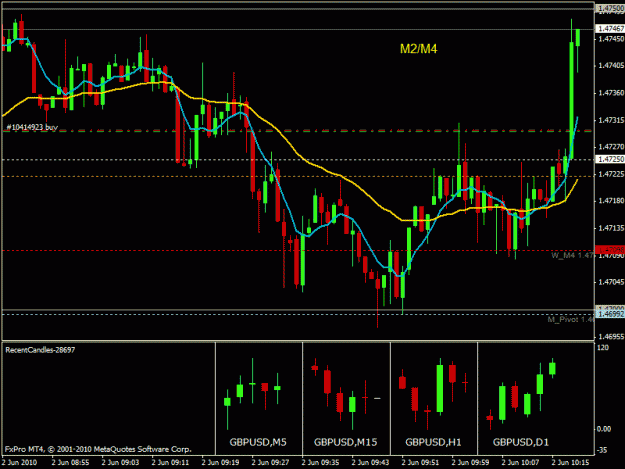Click the GBPUSD,M15 mini chart
This screenshot has height=469, width=625.
pos(346,398)
